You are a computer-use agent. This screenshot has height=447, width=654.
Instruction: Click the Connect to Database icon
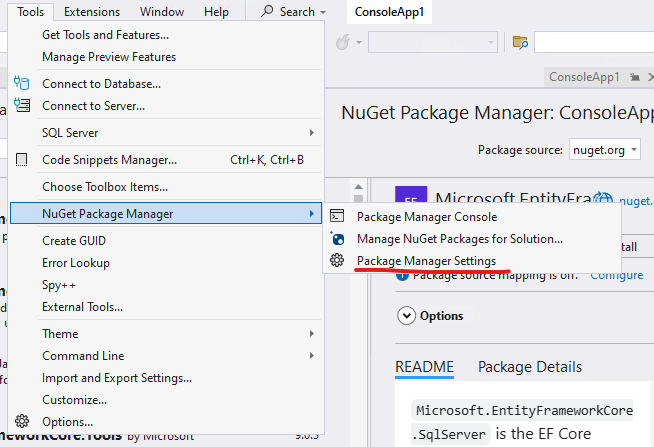[22, 83]
